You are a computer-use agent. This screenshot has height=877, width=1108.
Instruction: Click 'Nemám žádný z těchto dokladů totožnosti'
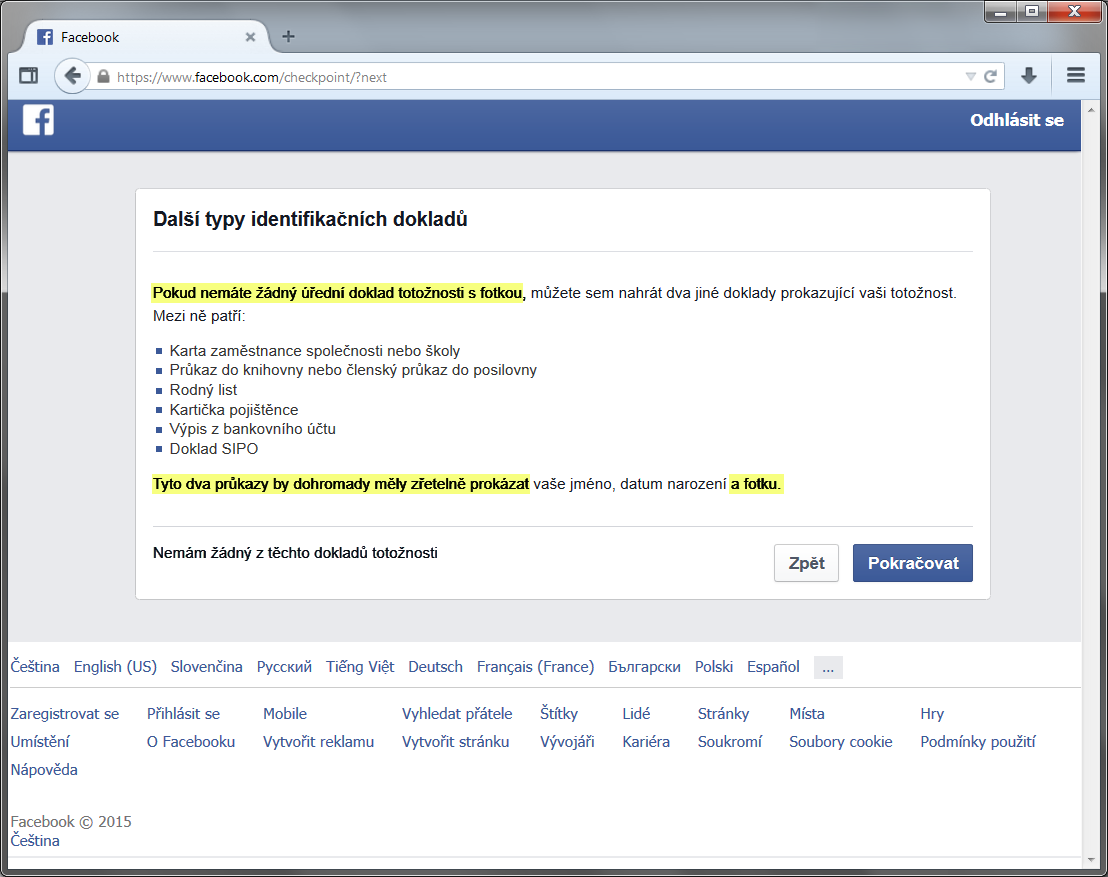(295, 553)
